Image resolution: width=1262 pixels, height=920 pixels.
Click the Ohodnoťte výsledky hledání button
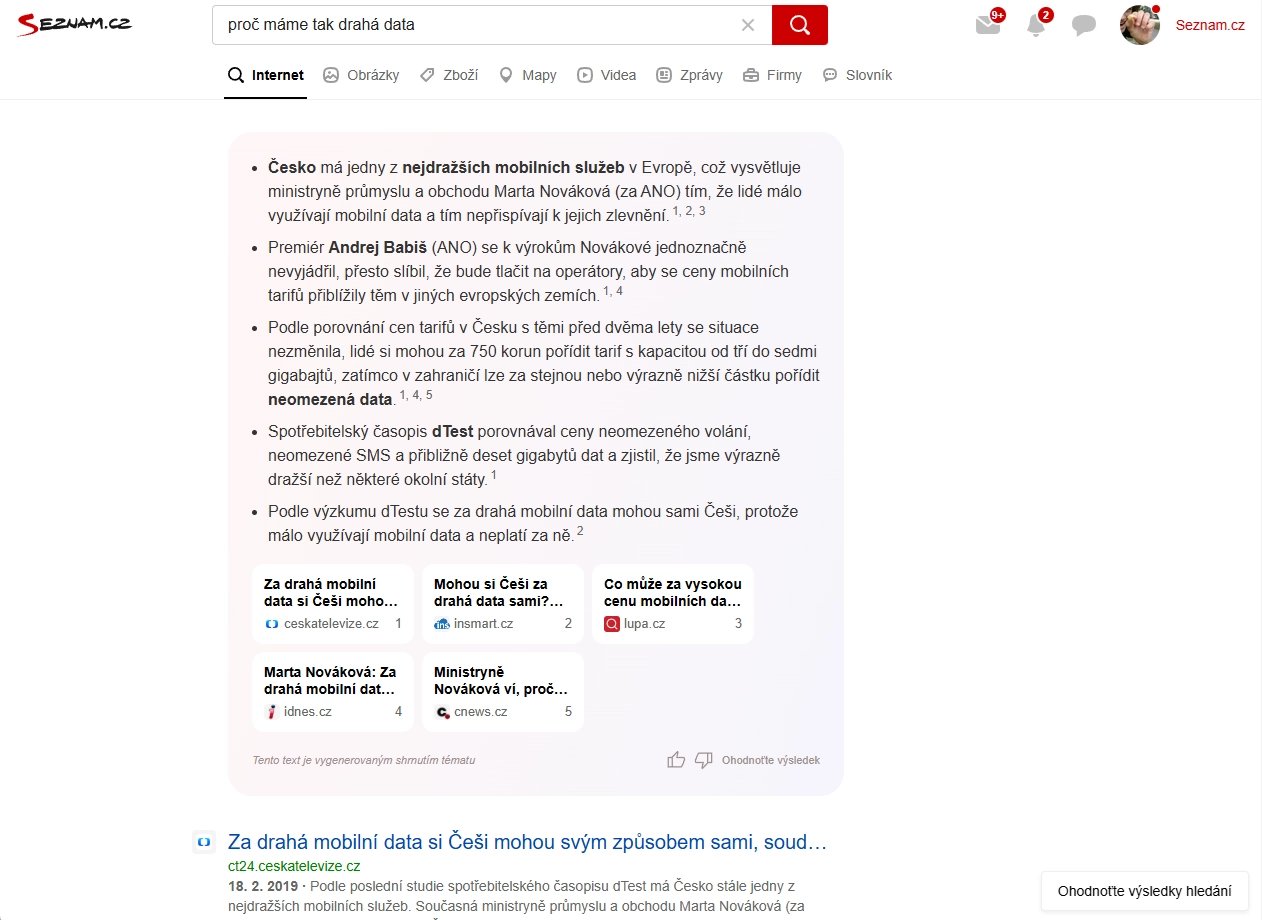click(1145, 891)
